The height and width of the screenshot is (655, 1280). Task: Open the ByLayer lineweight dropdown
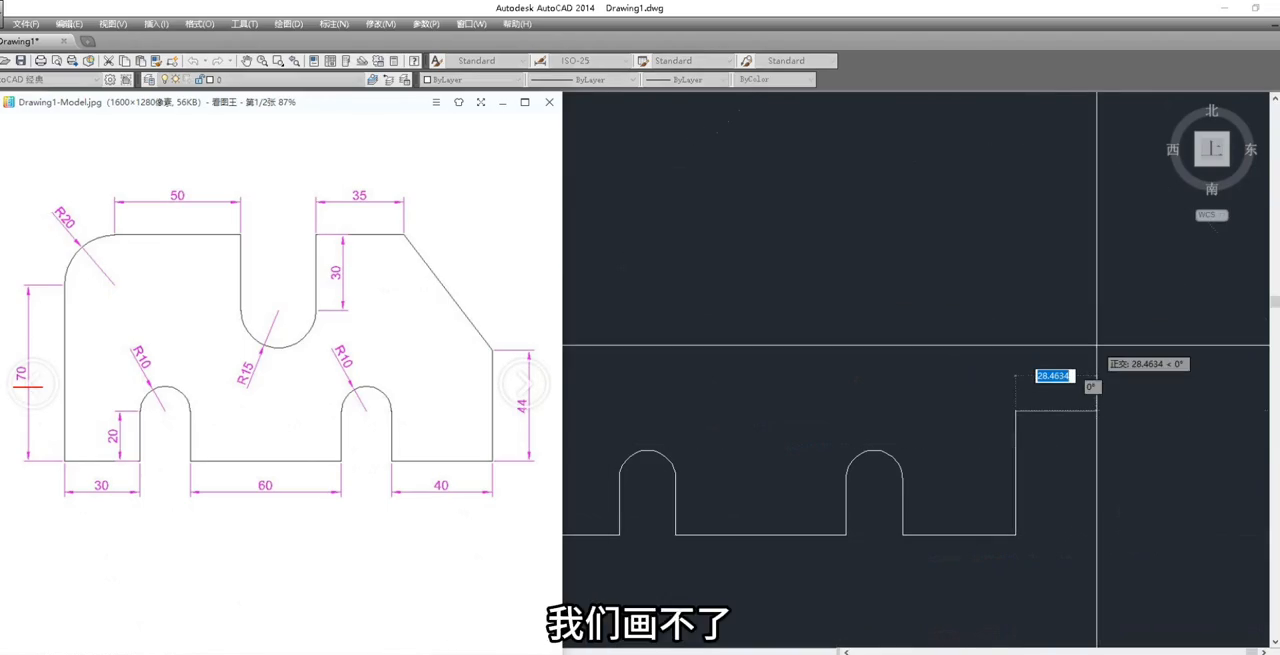tap(686, 80)
